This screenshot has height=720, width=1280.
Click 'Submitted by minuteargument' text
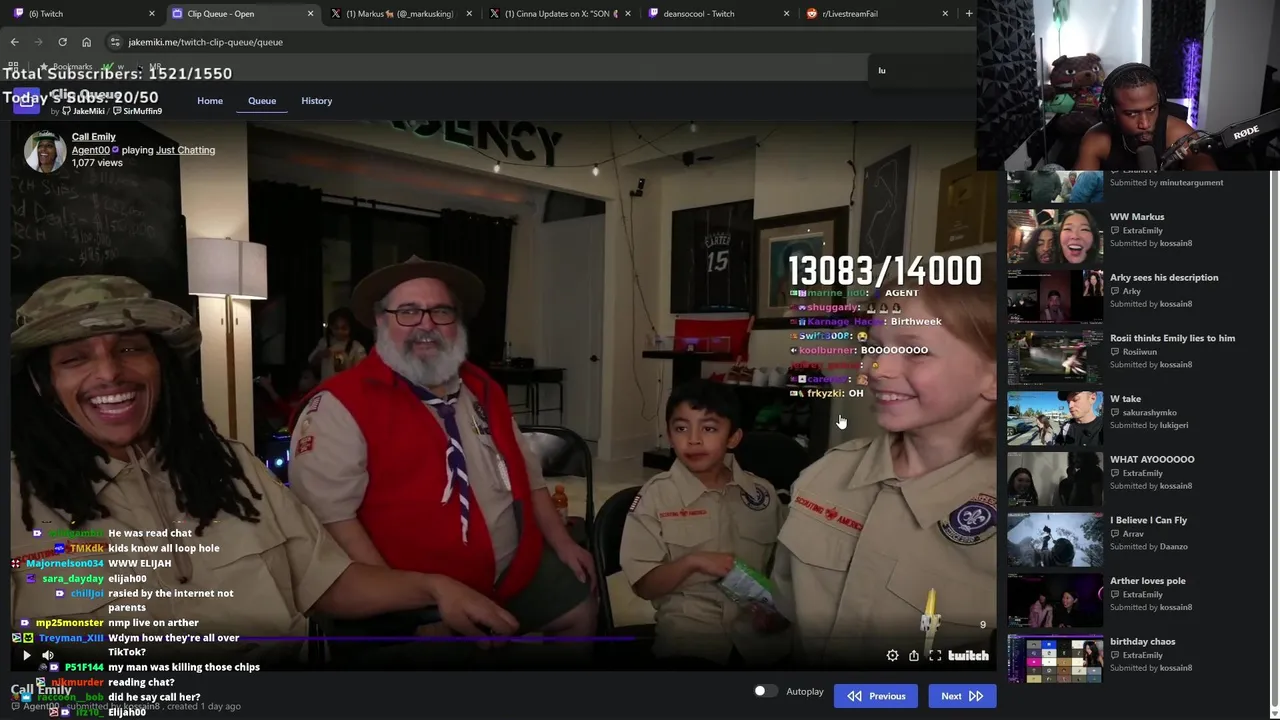click(x=1166, y=183)
